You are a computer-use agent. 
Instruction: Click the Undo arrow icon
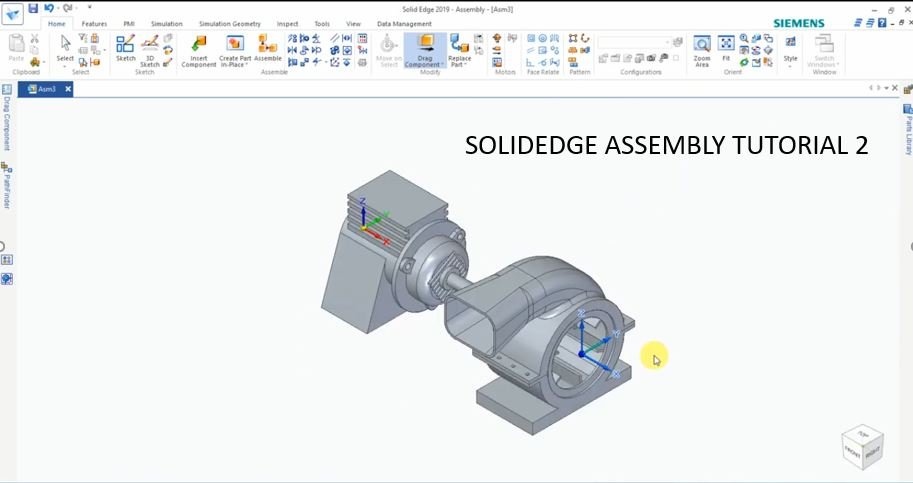click(x=49, y=8)
